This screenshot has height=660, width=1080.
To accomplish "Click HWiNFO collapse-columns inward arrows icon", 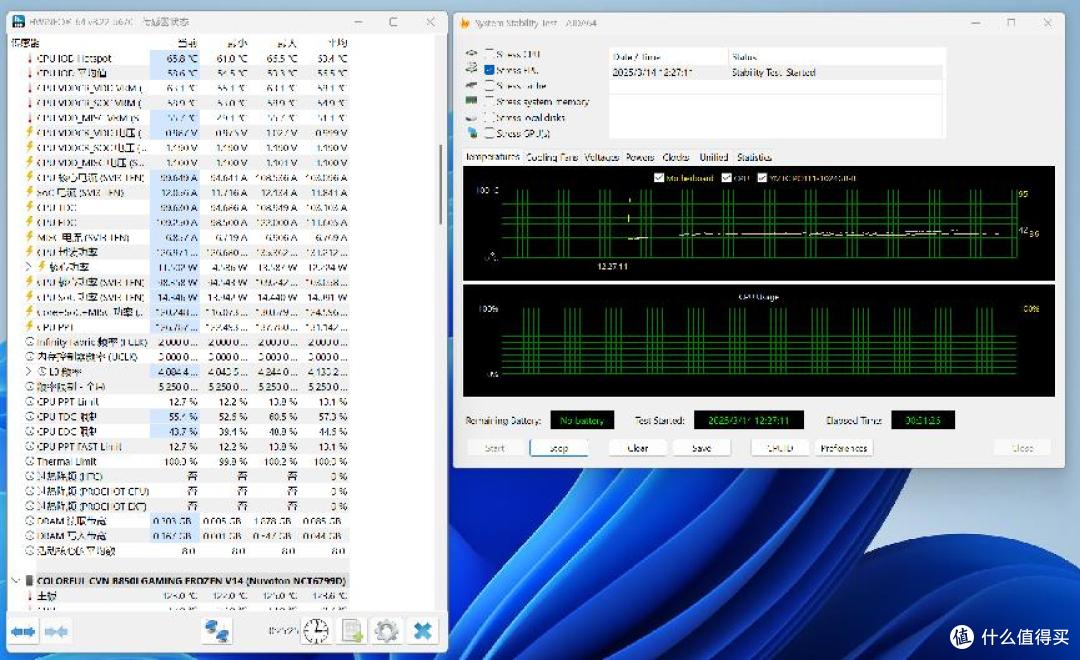I will click(56, 631).
